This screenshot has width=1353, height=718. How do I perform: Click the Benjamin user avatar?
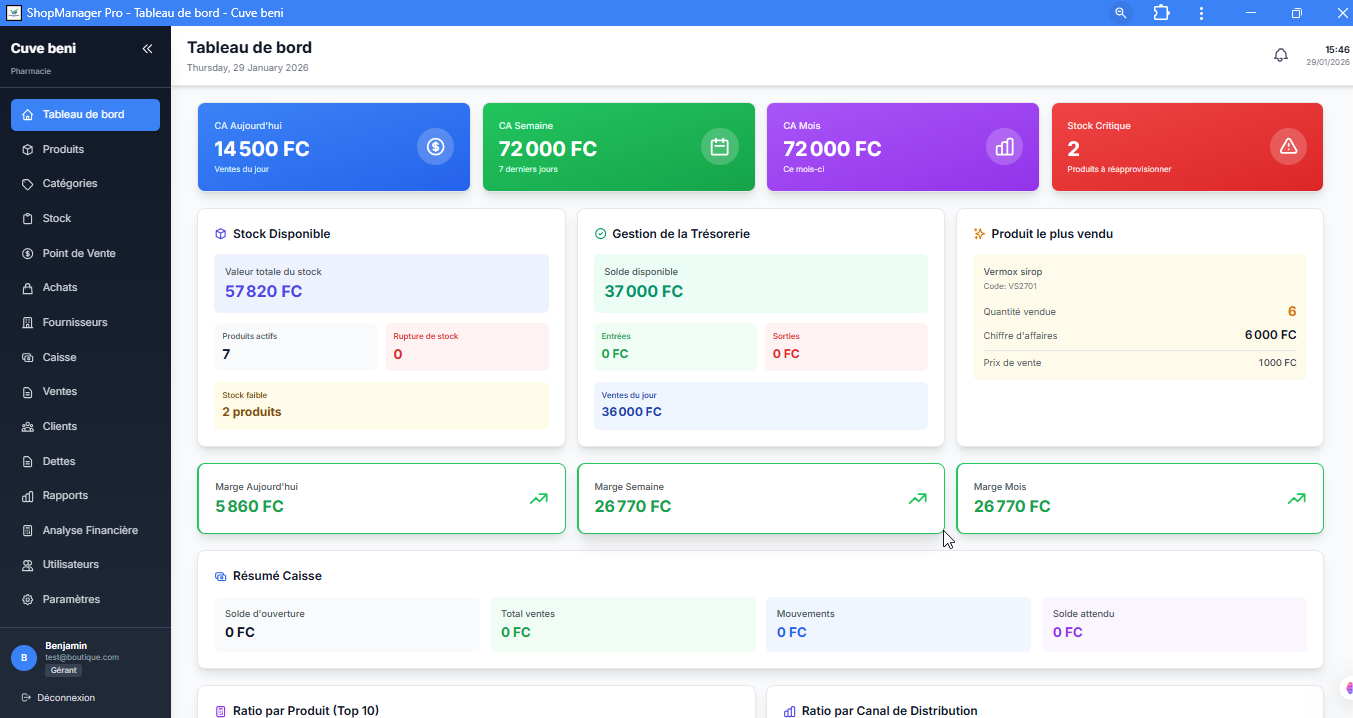pos(24,658)
